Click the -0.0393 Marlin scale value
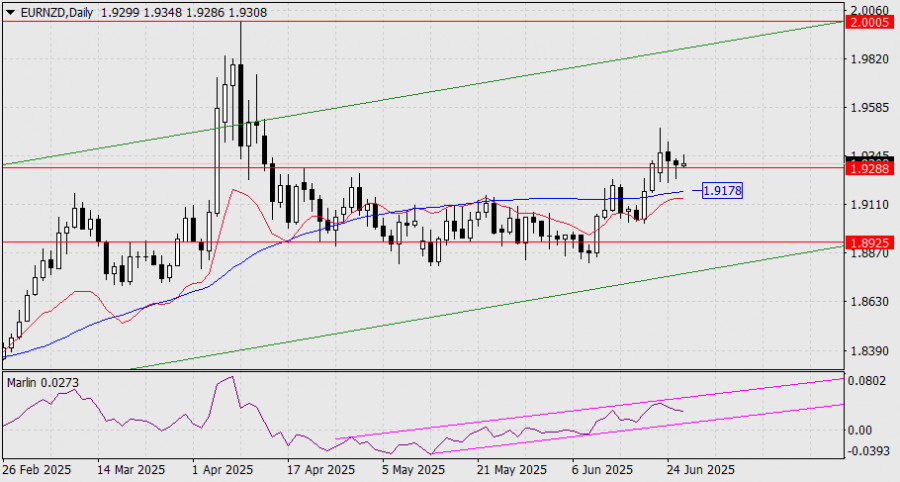 (868, 451)
